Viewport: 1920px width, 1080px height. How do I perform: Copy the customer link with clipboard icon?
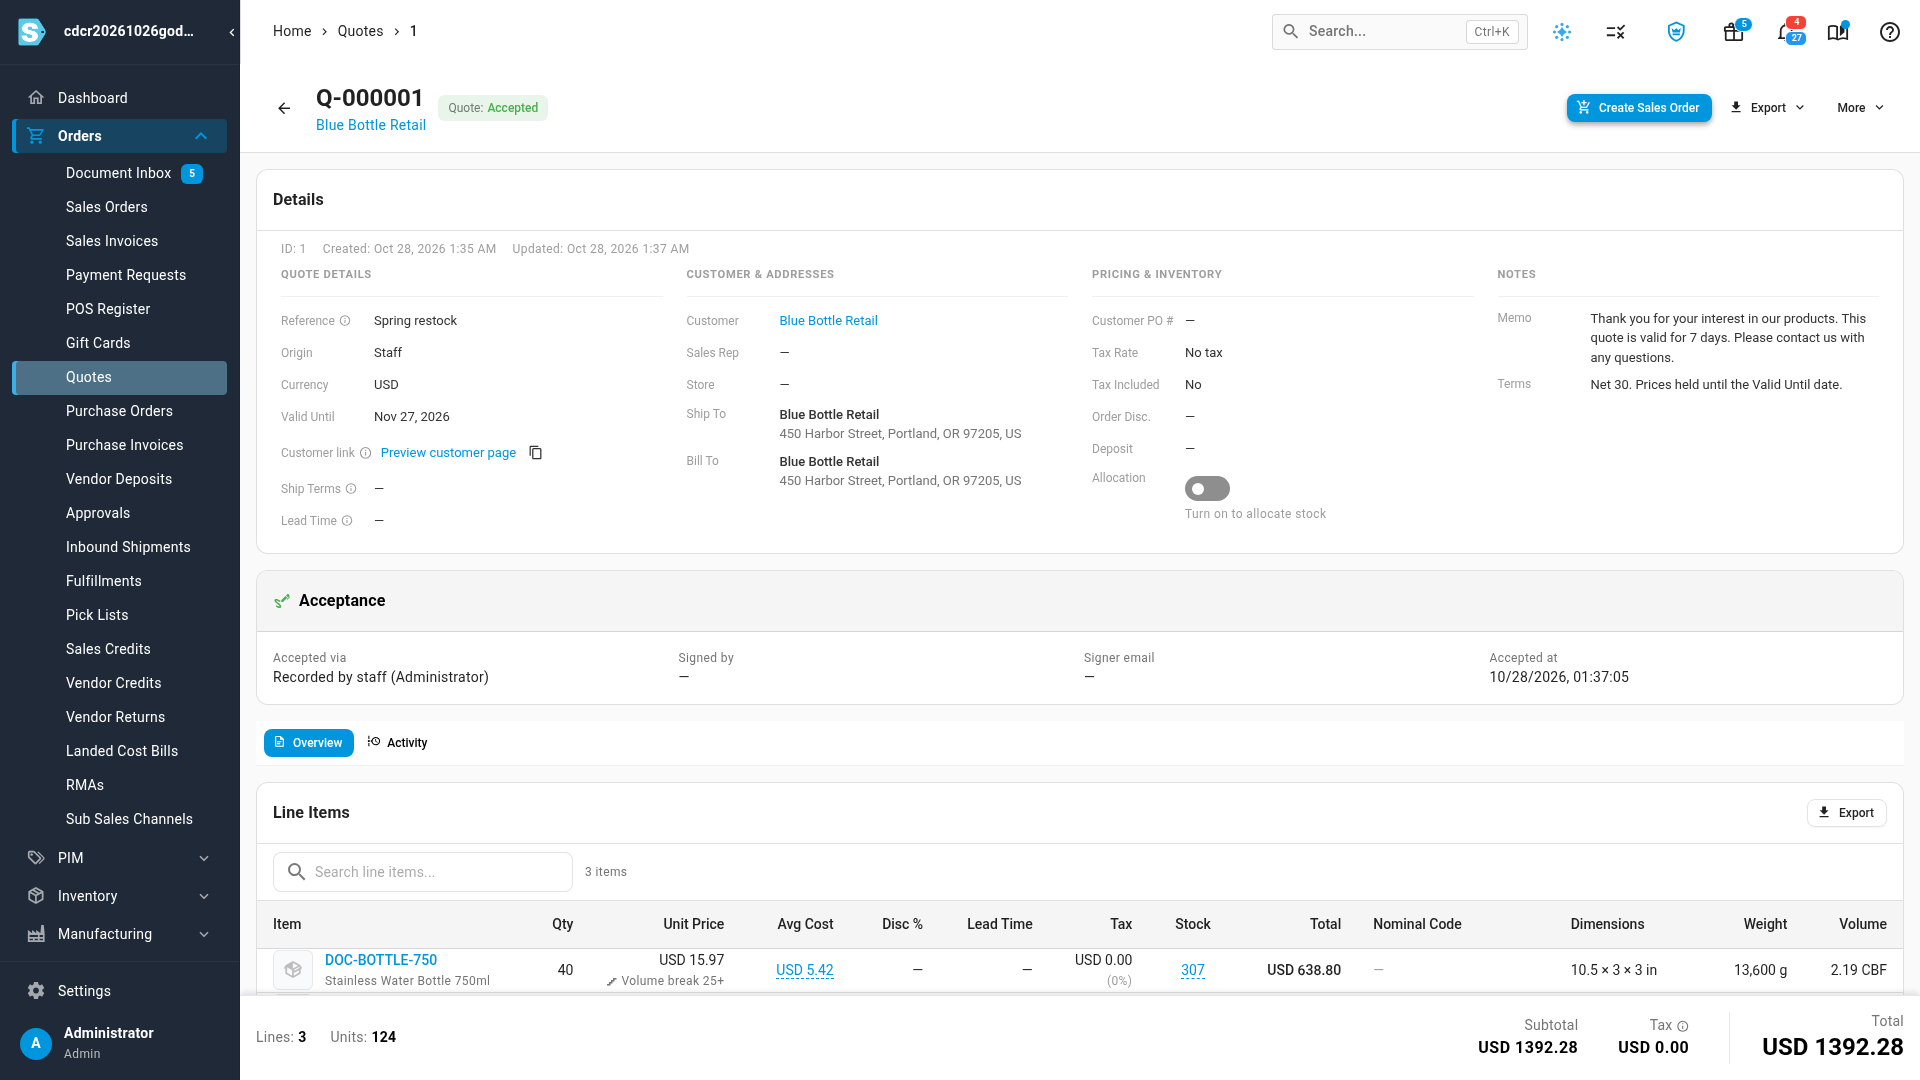tap(536, 453)
